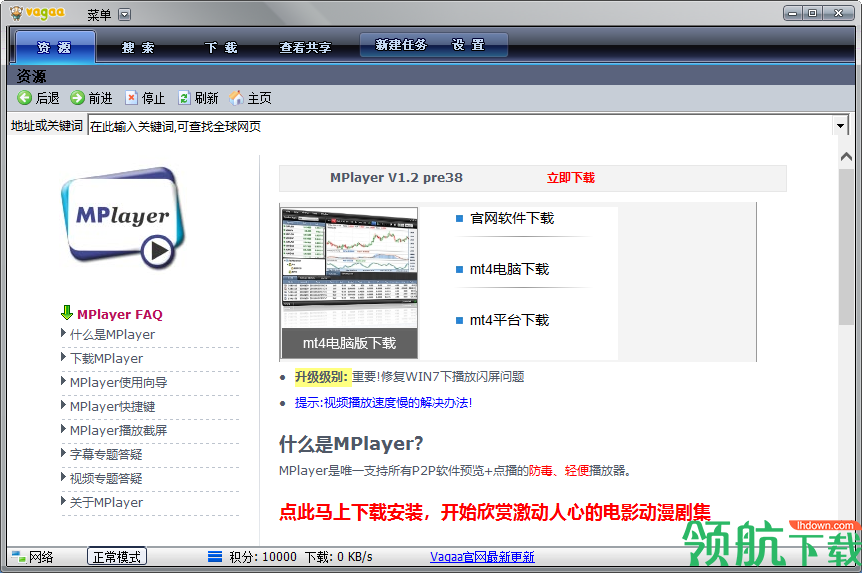Open 字幕专题答疑 in the FAQ list
862x573 pixels.
tap(106, 454)
